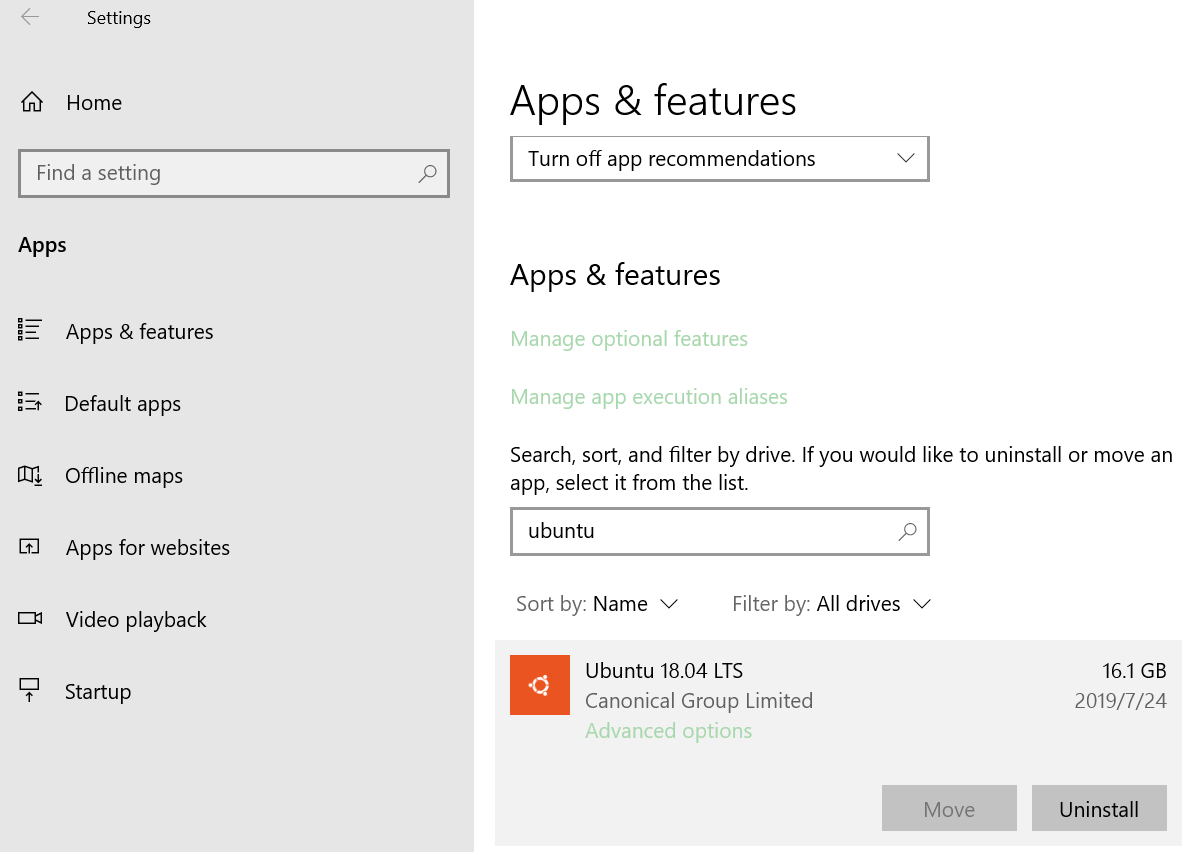Click the Home house icon
This screenshot has height=852, width=1189.
pyautogui.click(x=32, y=102)
